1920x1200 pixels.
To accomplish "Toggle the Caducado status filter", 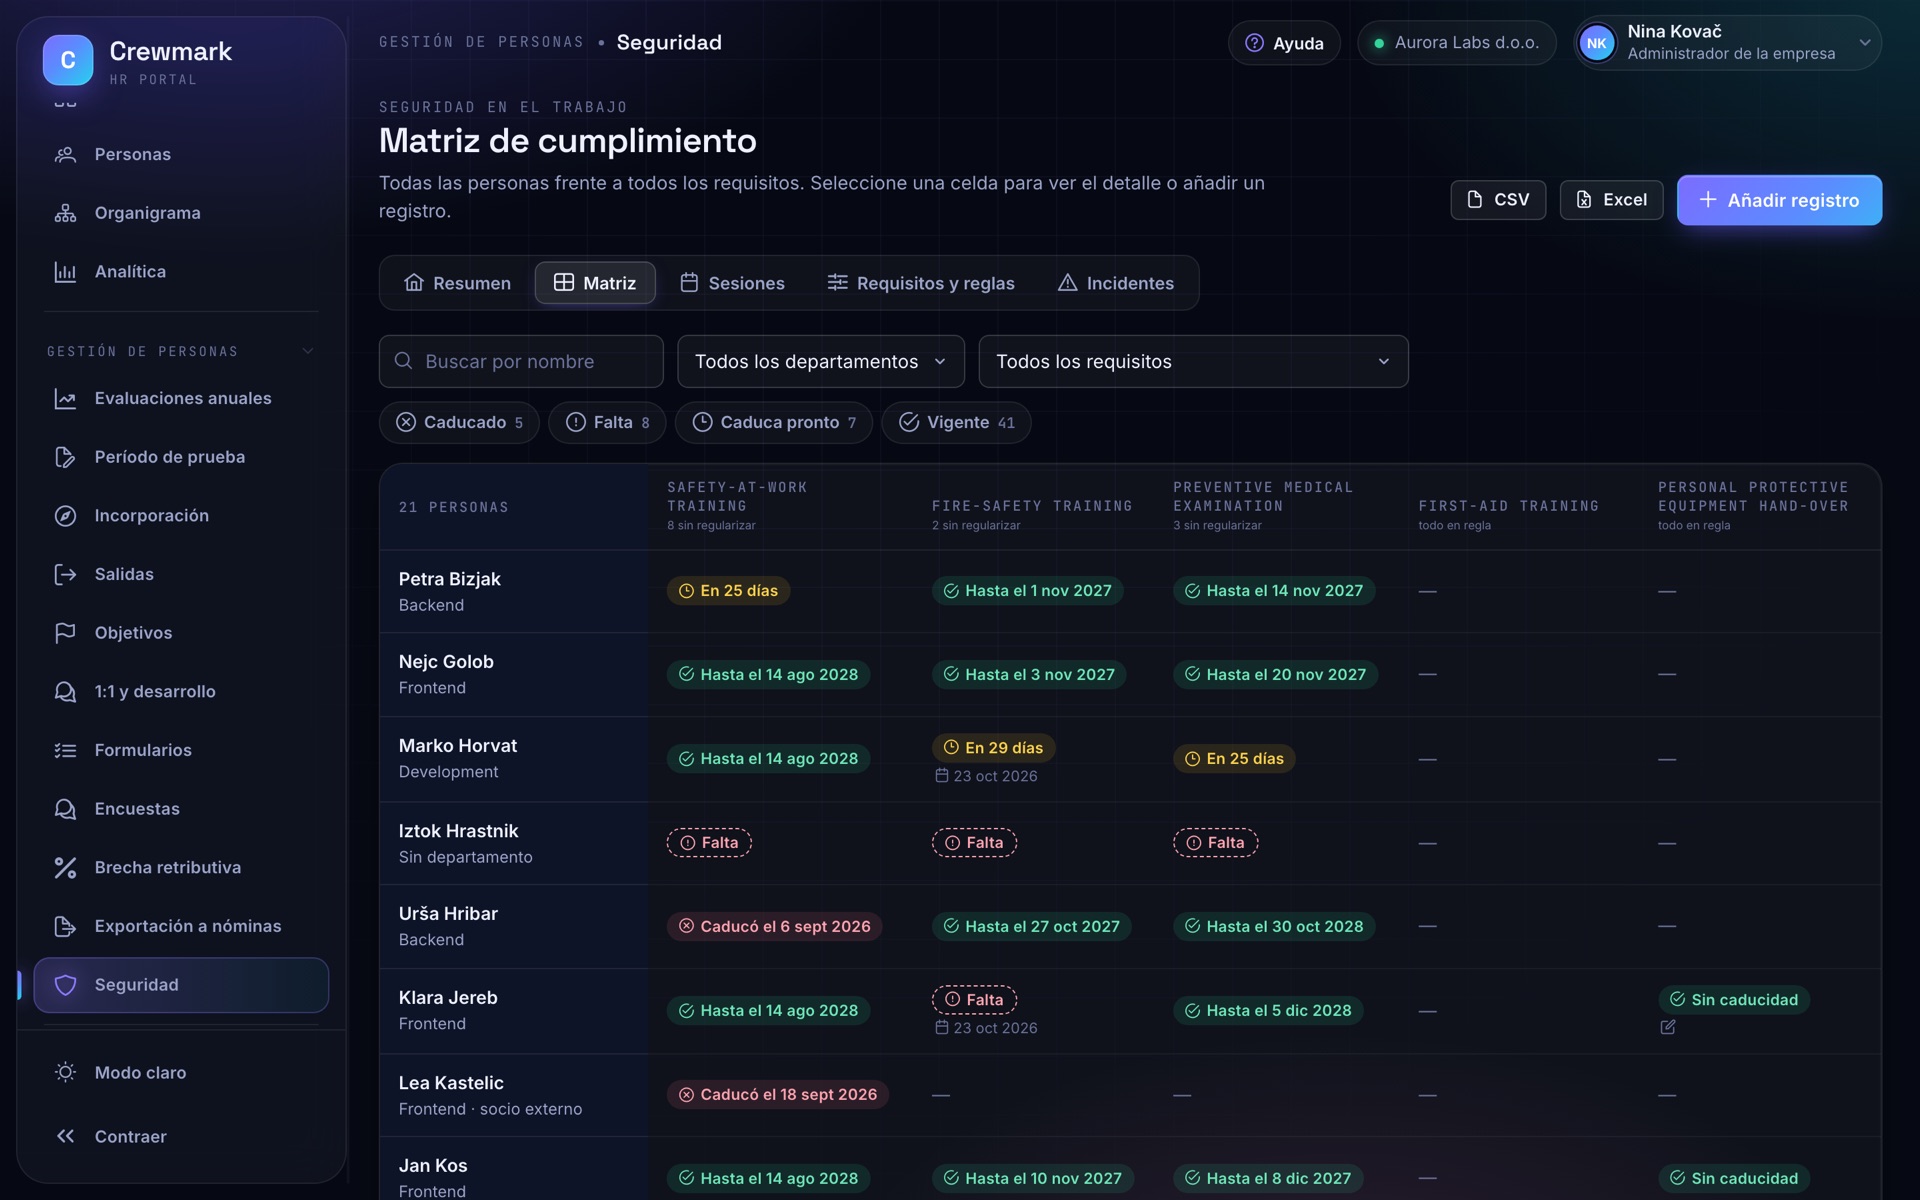I will (459, 422).
